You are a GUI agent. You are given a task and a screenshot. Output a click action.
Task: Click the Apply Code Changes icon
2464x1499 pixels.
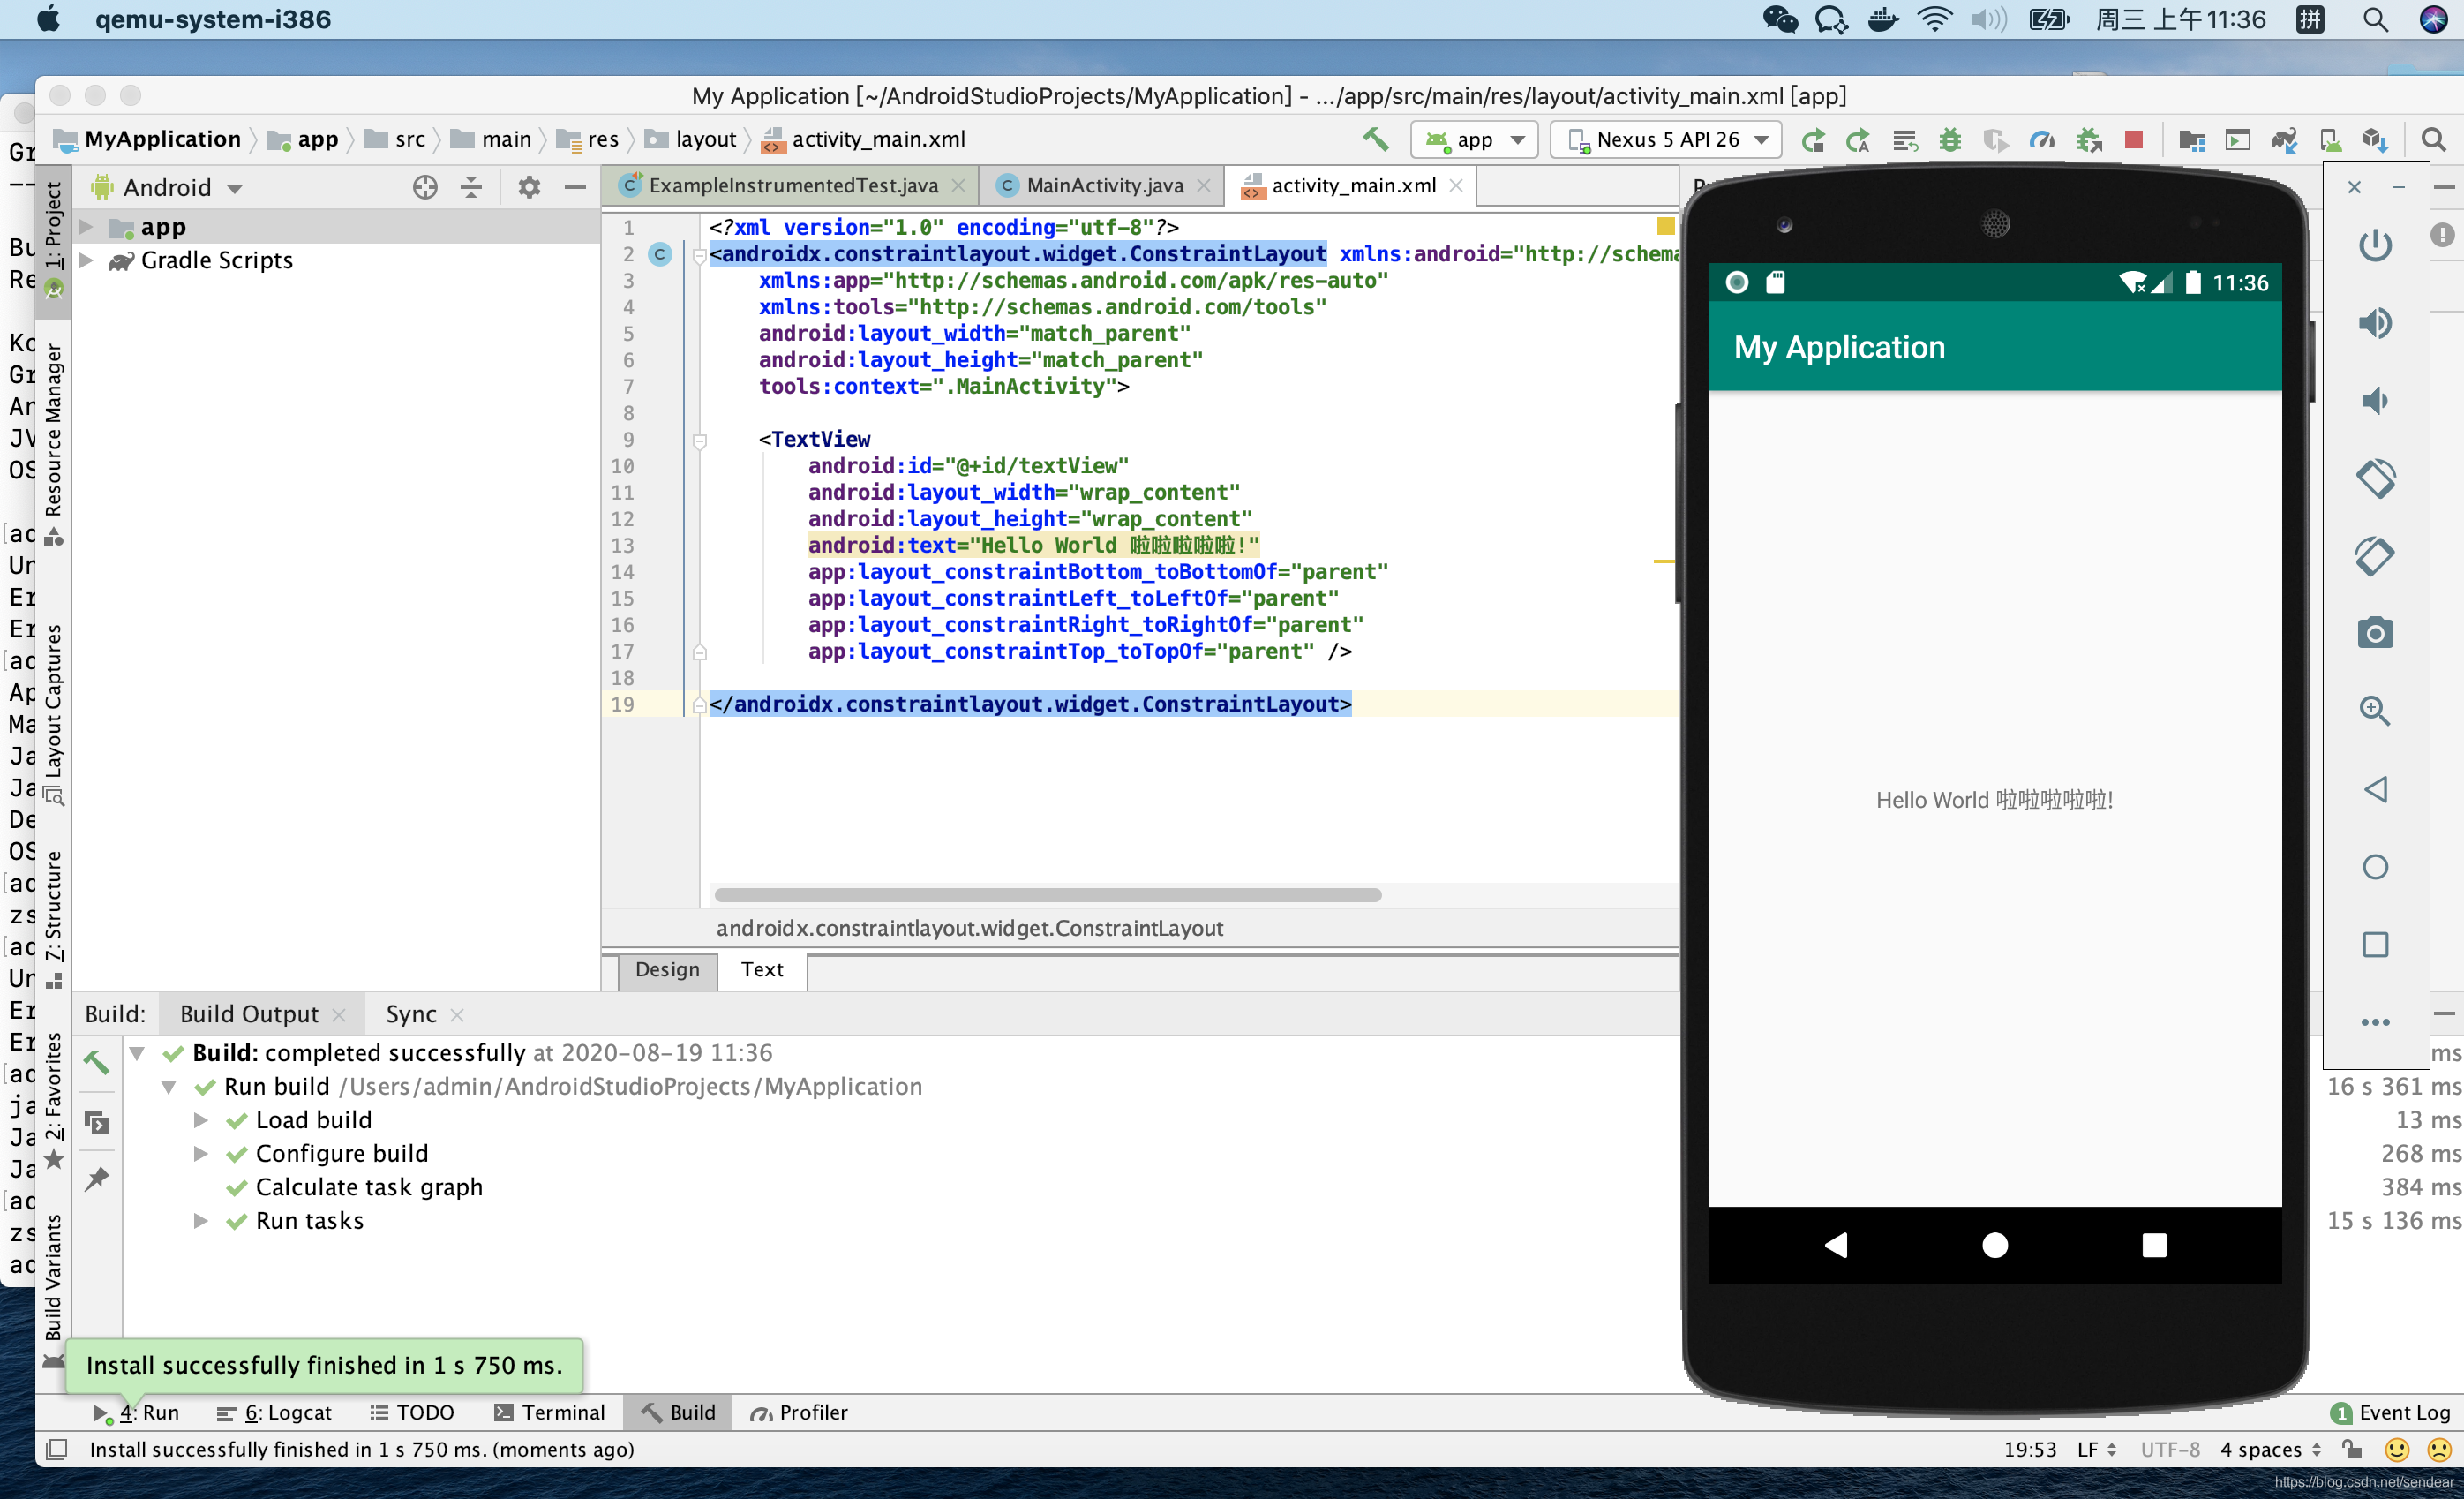[x=1905, y=140]
